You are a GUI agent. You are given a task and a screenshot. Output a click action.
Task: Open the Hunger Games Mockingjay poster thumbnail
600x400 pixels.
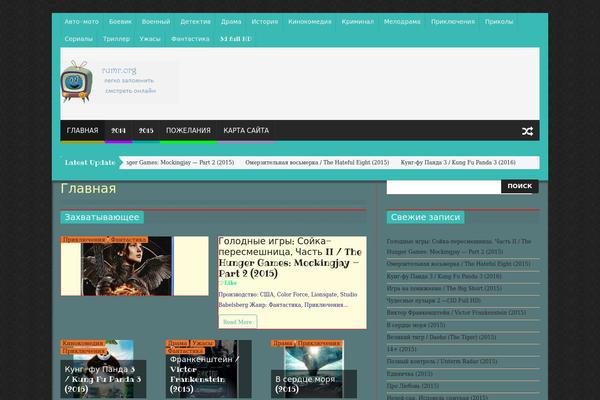tap(134, 266)
